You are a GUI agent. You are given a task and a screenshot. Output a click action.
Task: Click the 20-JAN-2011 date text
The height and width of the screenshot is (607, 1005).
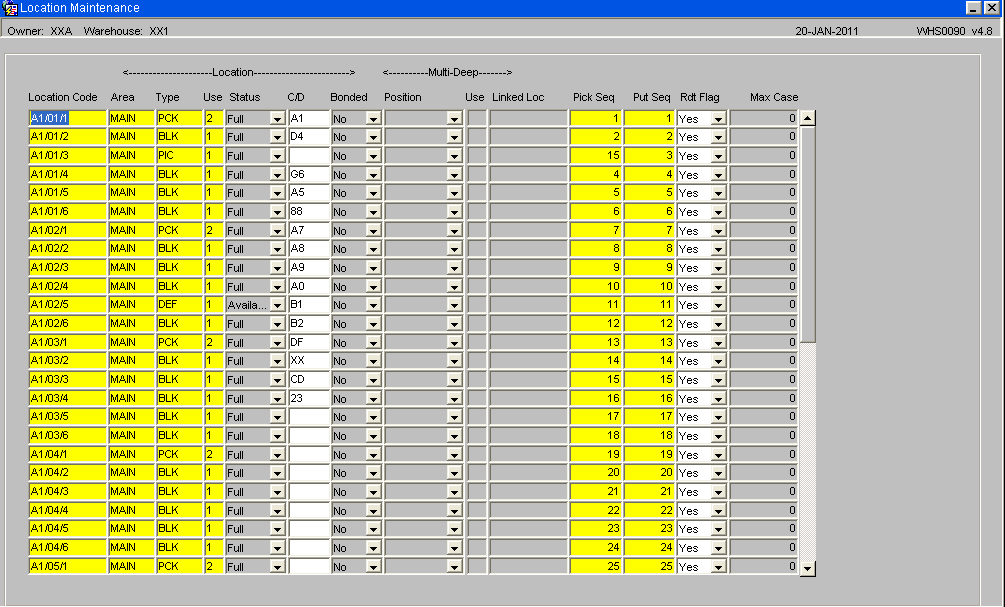pos(827,31)
